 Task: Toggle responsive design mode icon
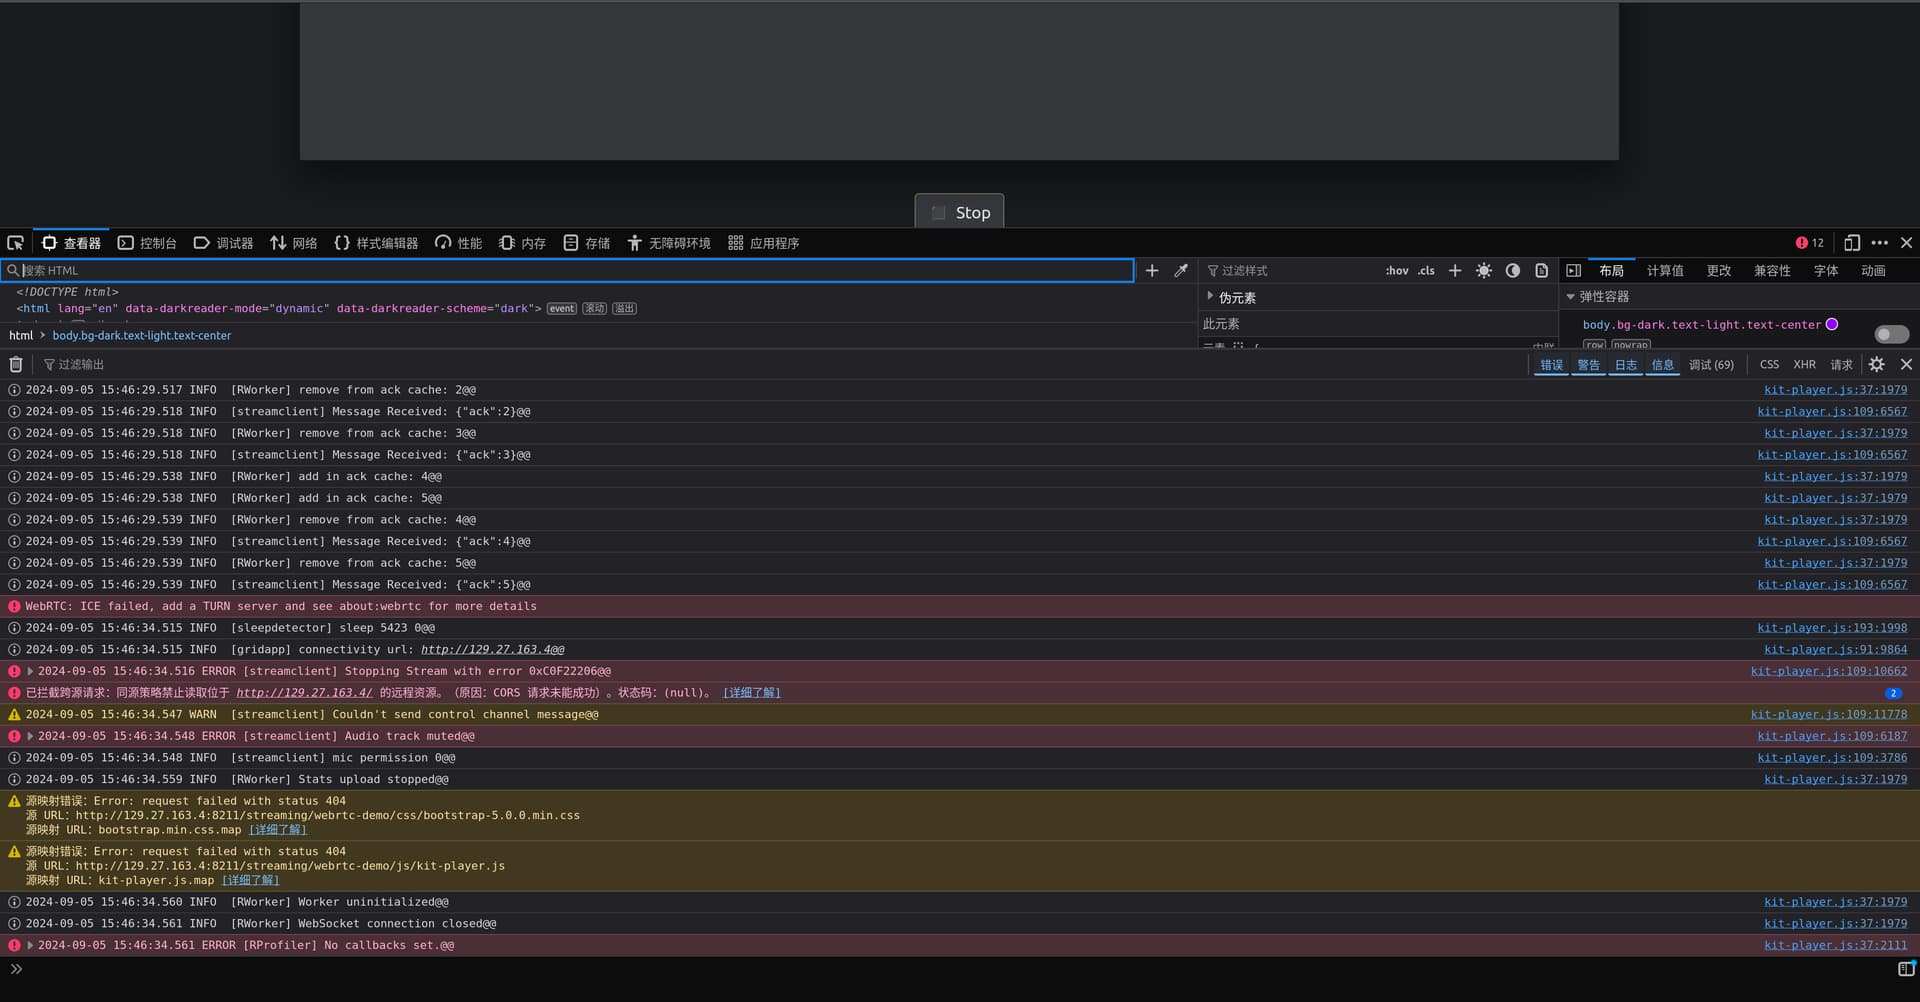click(1852, 243)
